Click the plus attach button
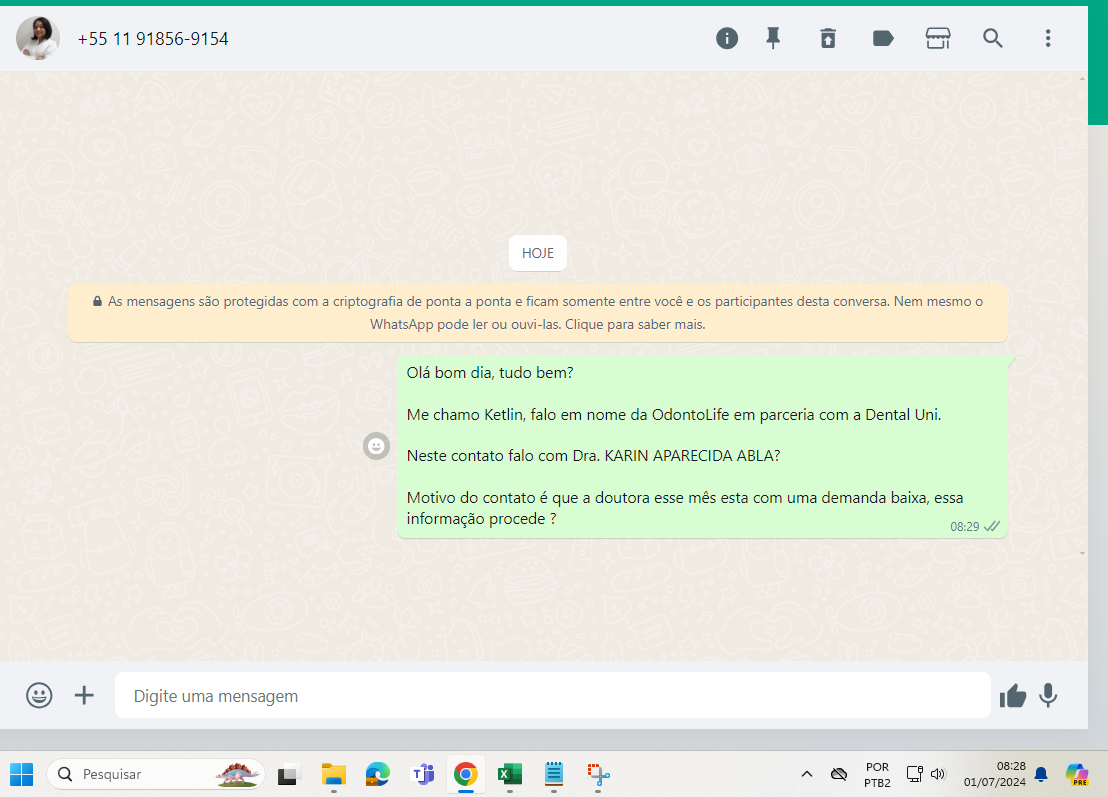Screen dimensions: 1108x797 pos(85,695)
